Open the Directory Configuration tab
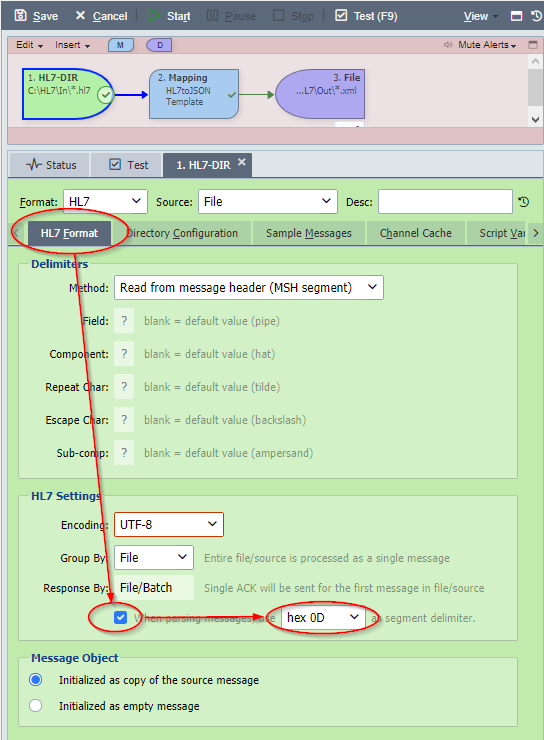 [182, 233]
